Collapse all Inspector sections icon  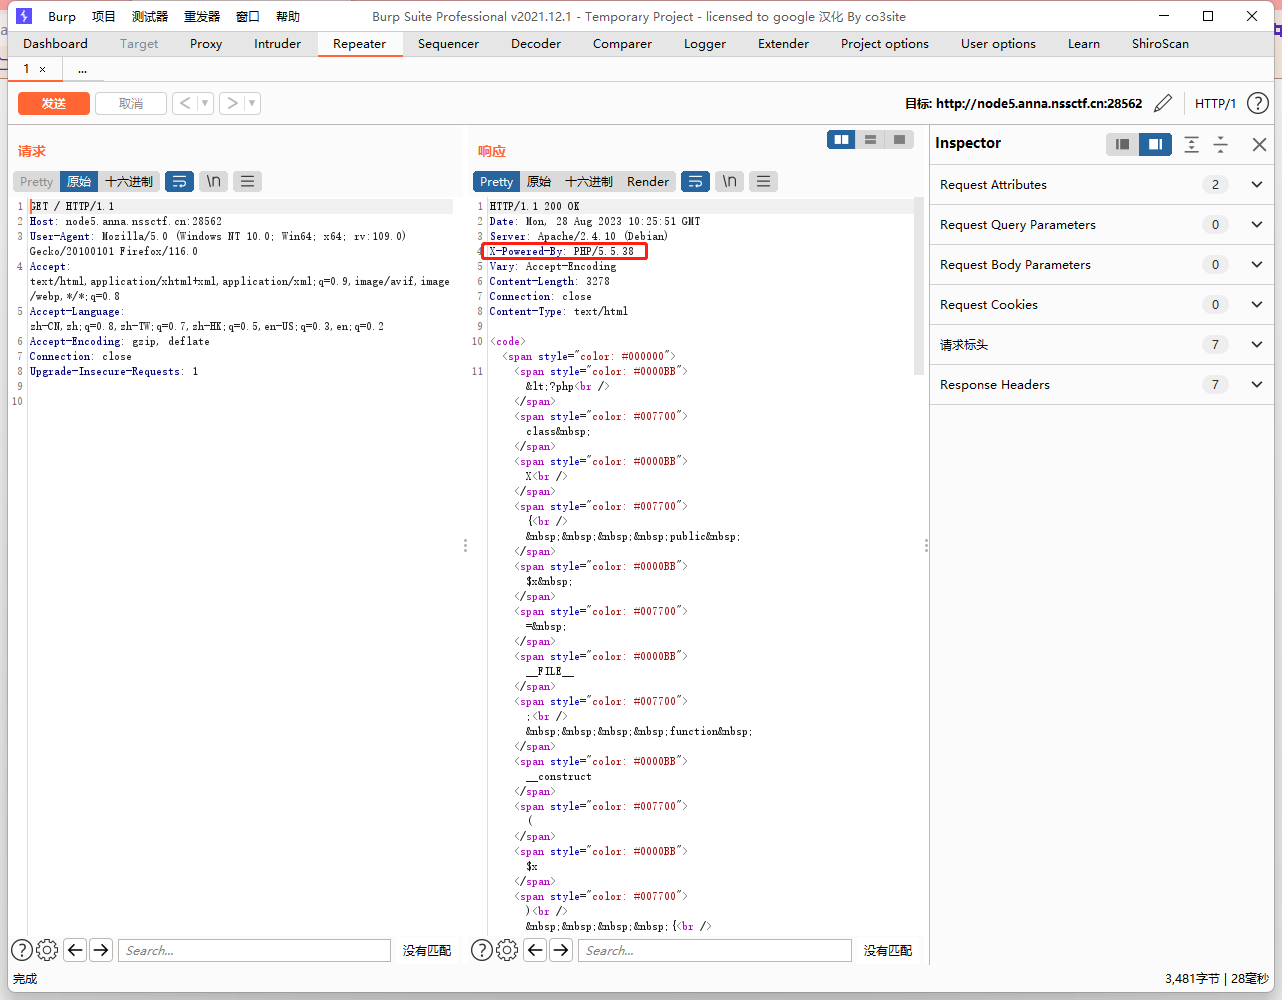coord(1221,144)
